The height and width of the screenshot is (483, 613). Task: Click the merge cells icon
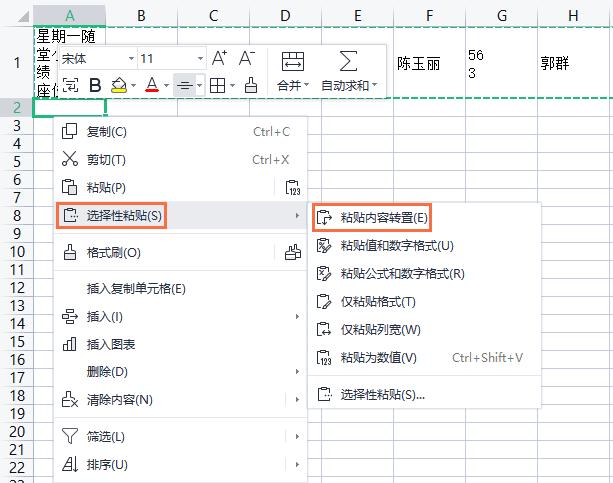293,61
